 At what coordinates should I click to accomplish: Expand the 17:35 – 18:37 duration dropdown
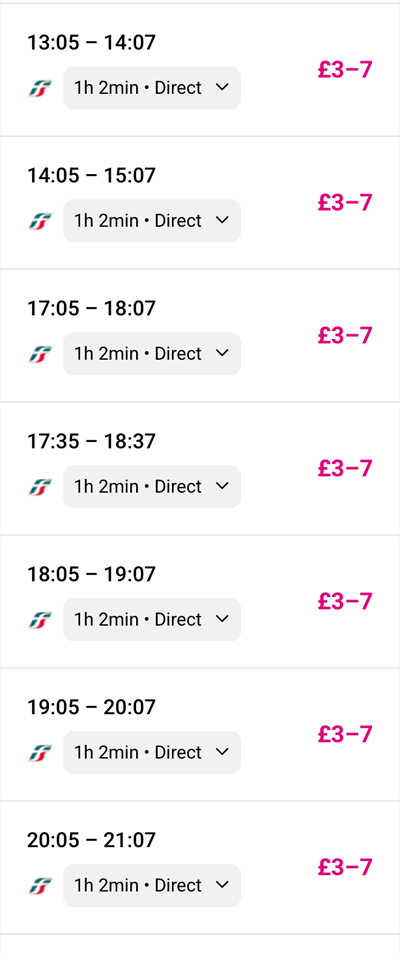point(152,487)
